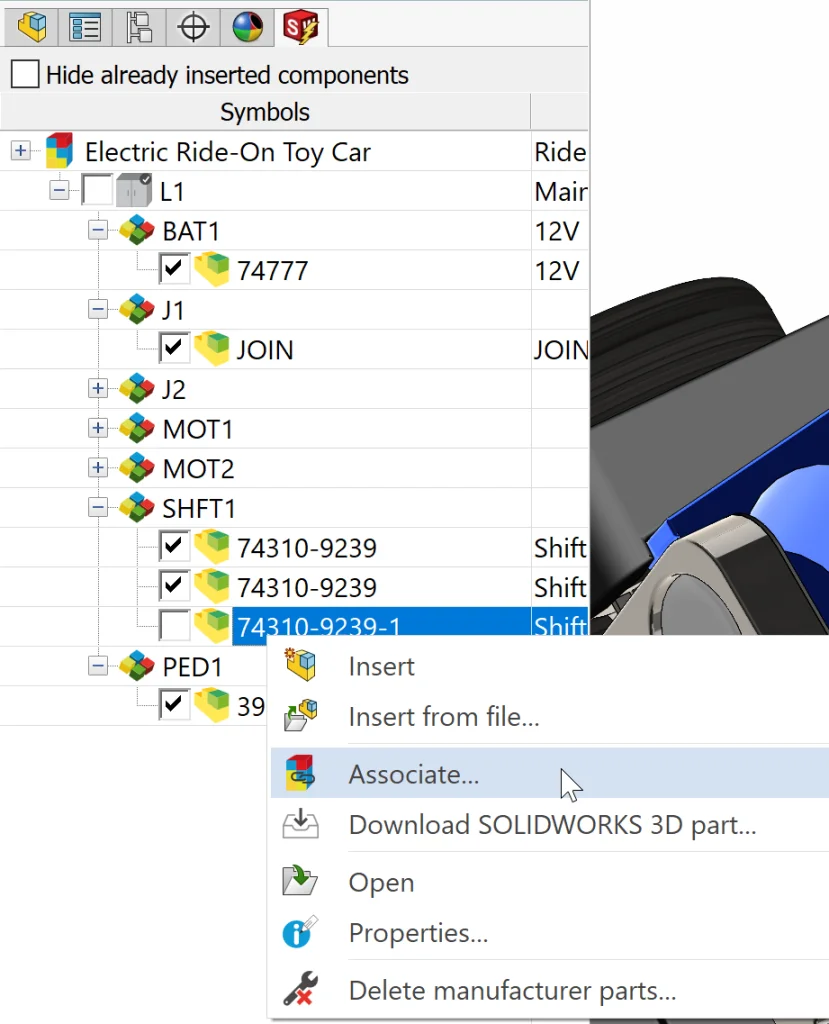Click the L1 cabinet icon

point(133,190)
